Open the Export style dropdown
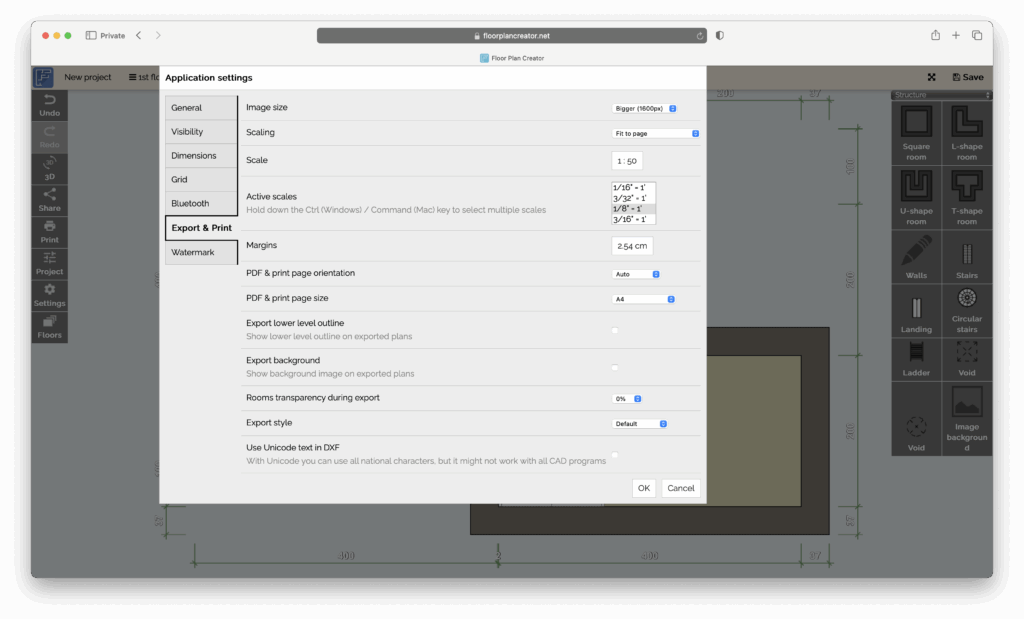 point(641,422)
